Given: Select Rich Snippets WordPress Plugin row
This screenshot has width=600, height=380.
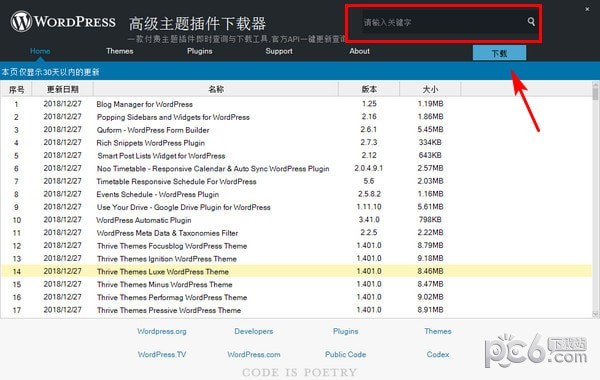Looking at the screenshot, I should (x=297, y=143).
